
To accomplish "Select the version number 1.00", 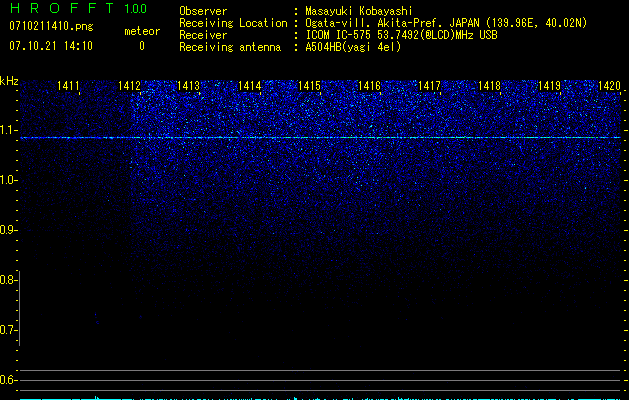I will (x=135, y=9).
